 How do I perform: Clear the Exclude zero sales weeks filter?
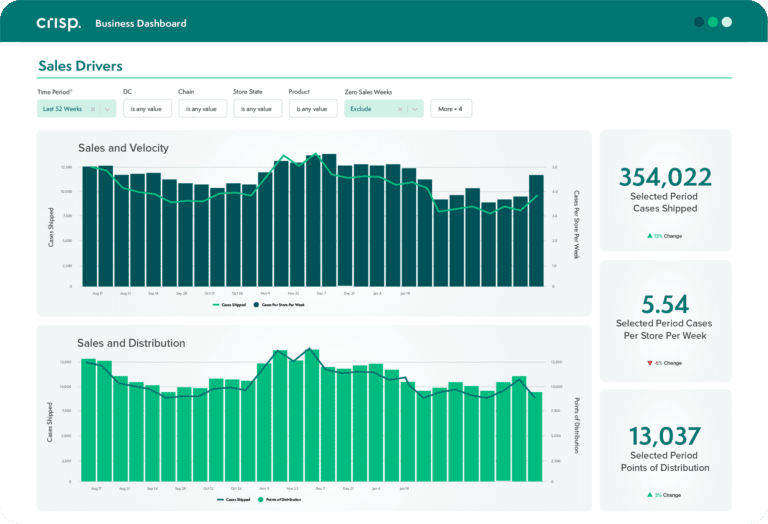(x=400, y=109)
